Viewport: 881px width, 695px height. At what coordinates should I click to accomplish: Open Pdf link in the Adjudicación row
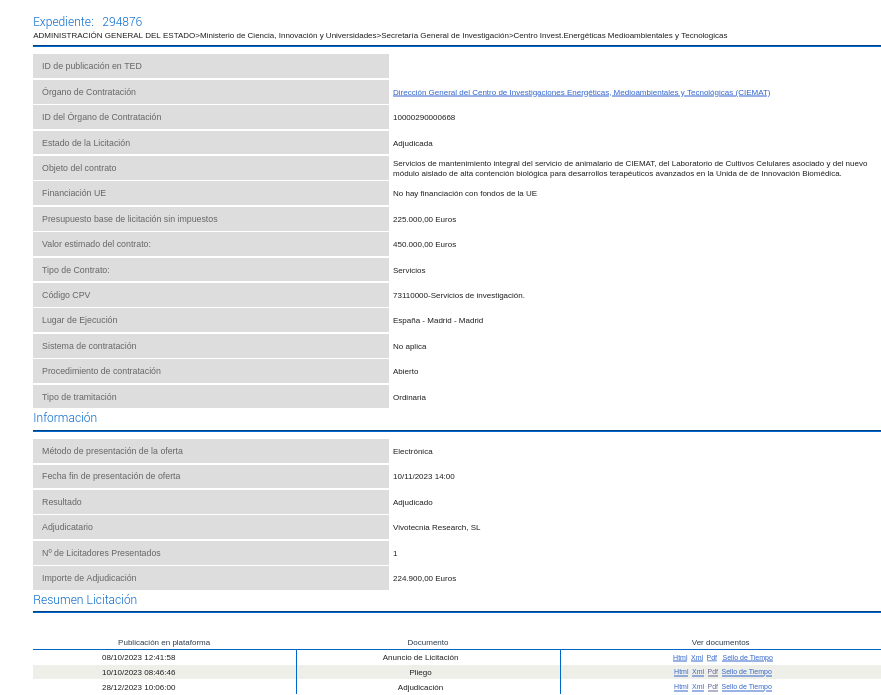click(712, 687)
